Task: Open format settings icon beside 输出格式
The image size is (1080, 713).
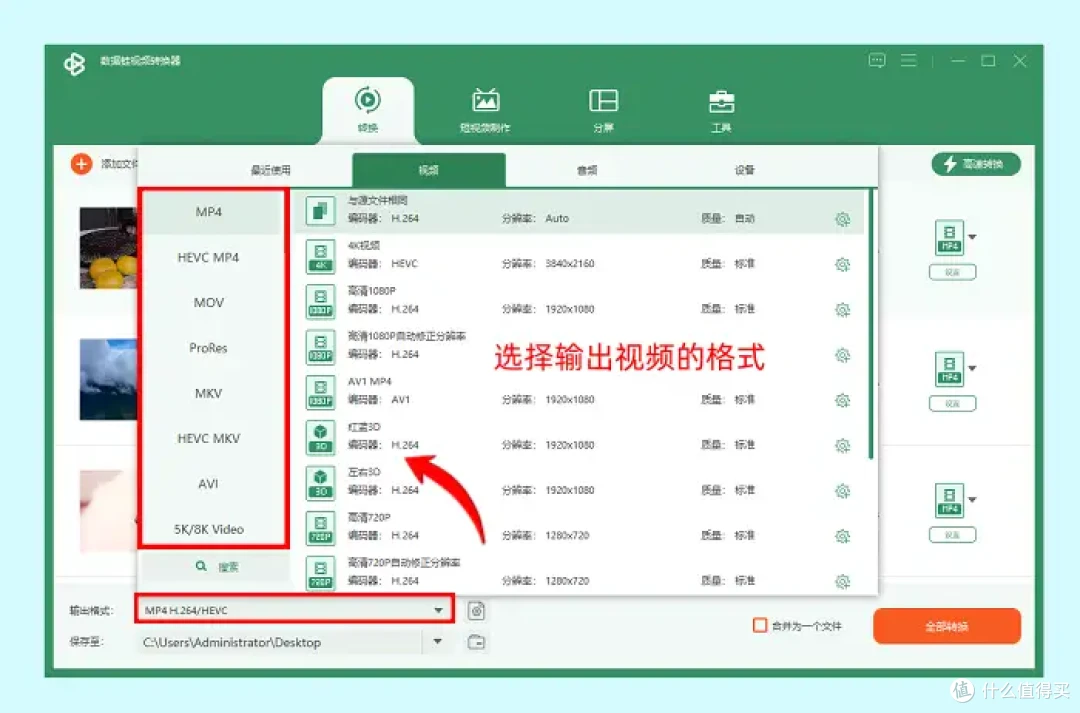Action: pos(476,610)
